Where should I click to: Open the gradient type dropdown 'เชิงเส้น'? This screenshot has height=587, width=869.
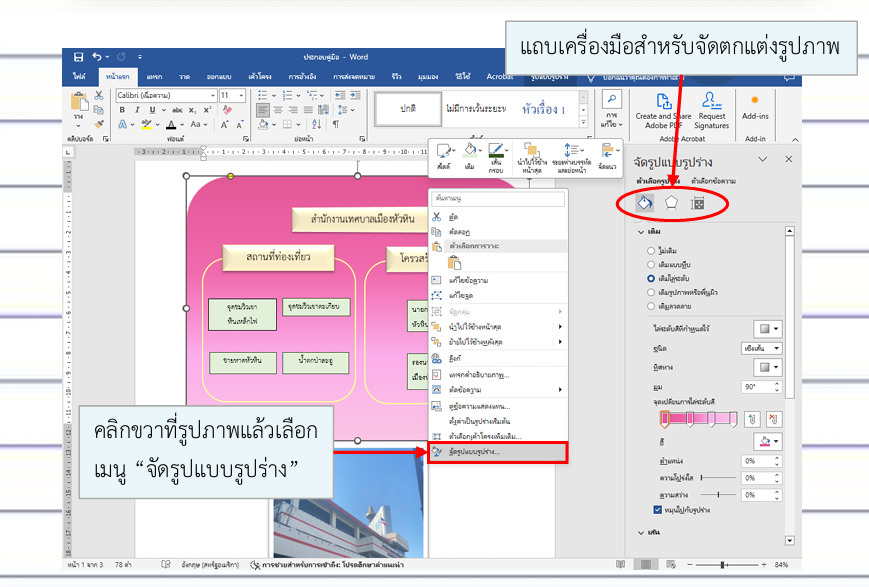(x=763, y=347)
